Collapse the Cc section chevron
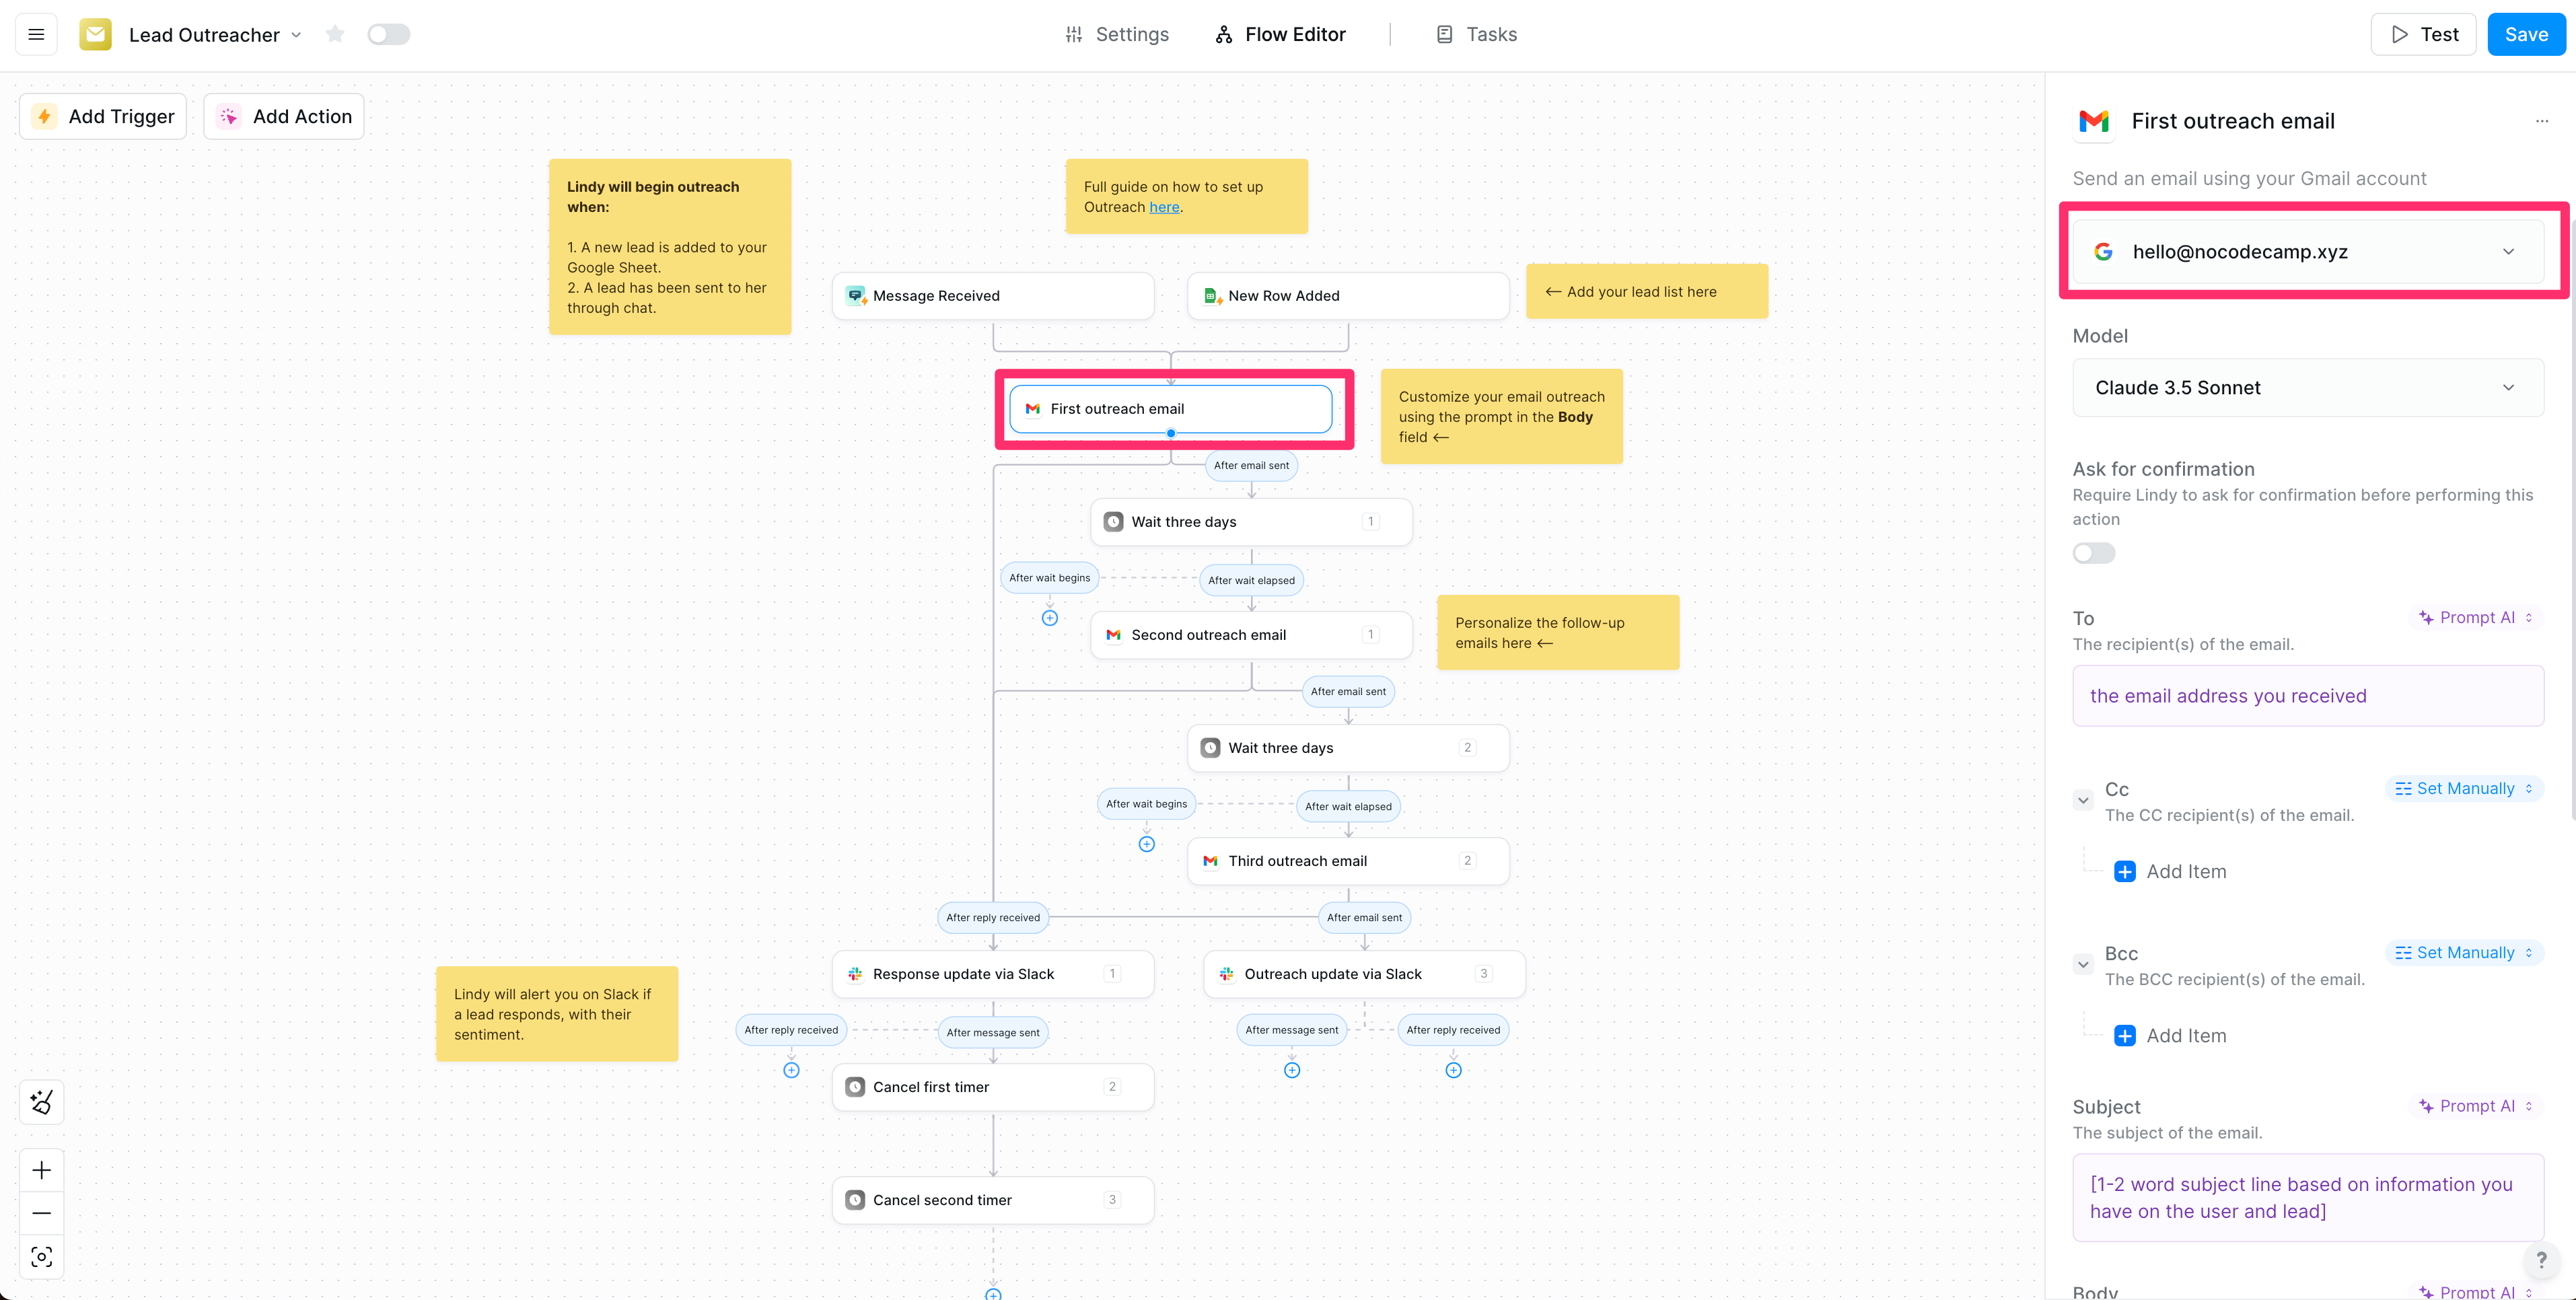Viewport: 2576px width, 1300px height. pos(2083,800)
